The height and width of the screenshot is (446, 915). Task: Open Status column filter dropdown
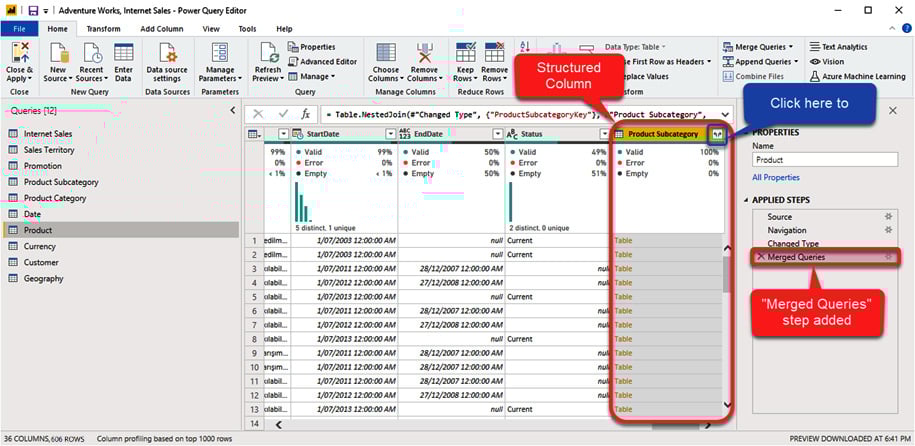[x=605, y=134]
